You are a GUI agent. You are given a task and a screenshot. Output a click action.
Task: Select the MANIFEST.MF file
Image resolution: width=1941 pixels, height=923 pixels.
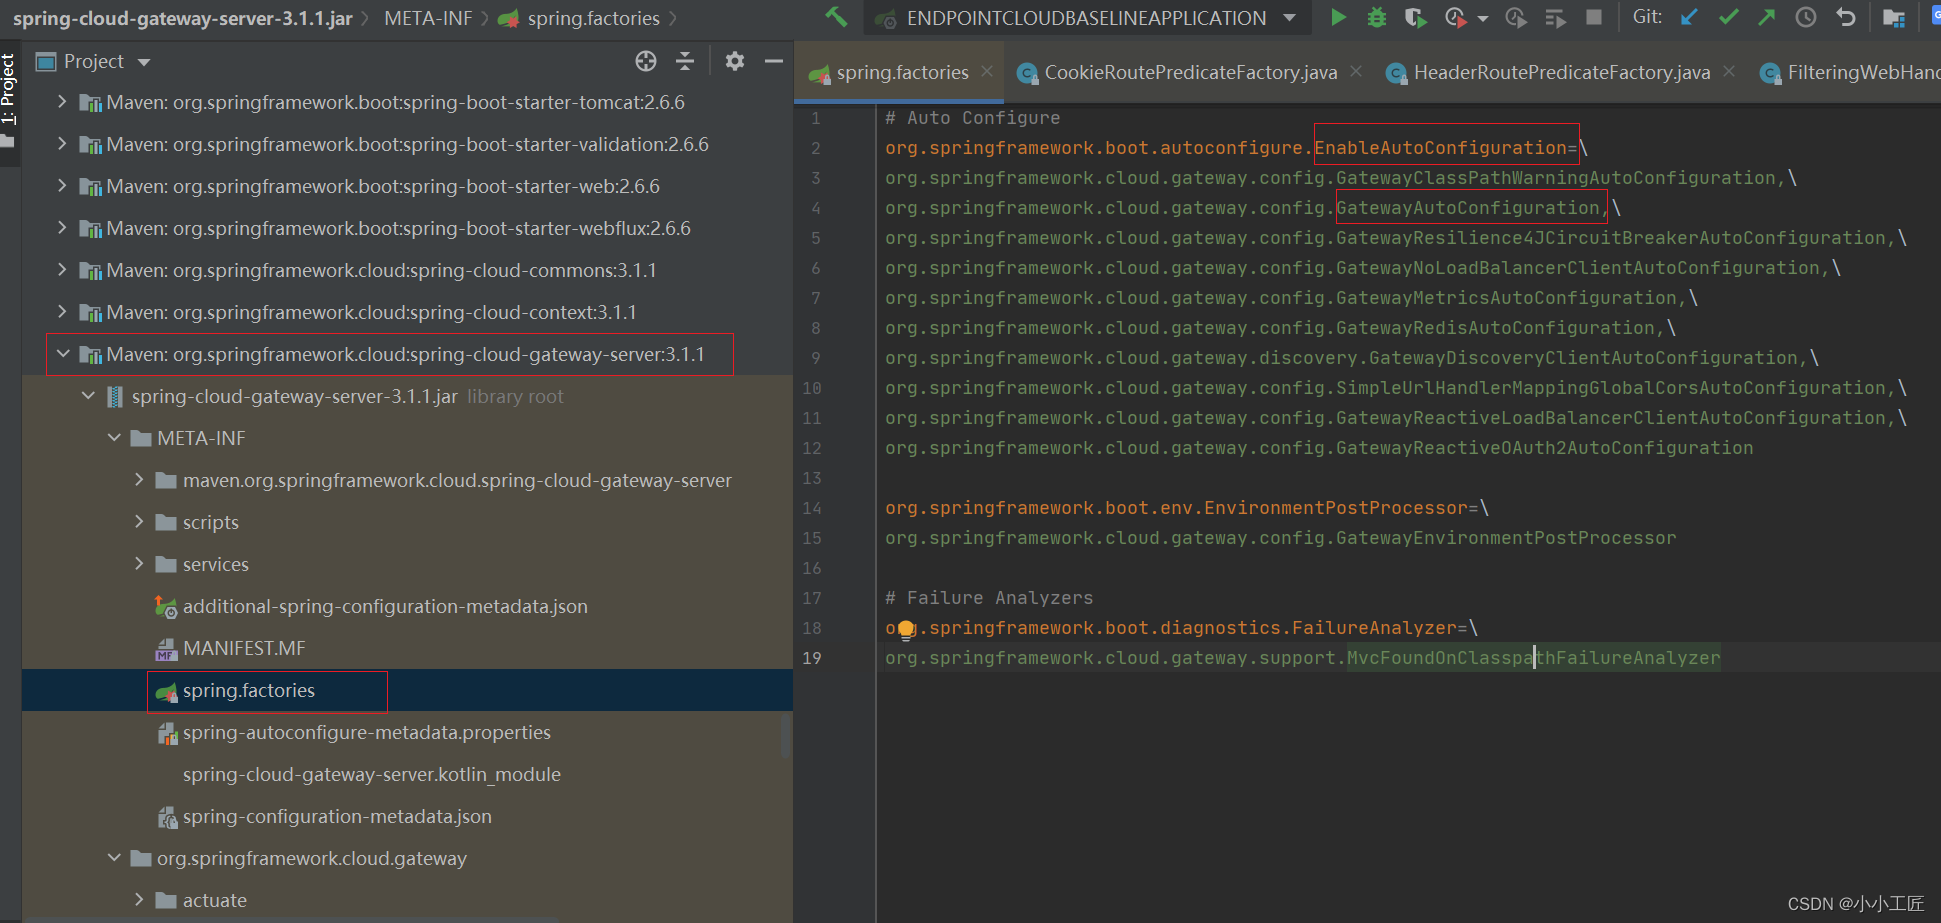[244, 648]
